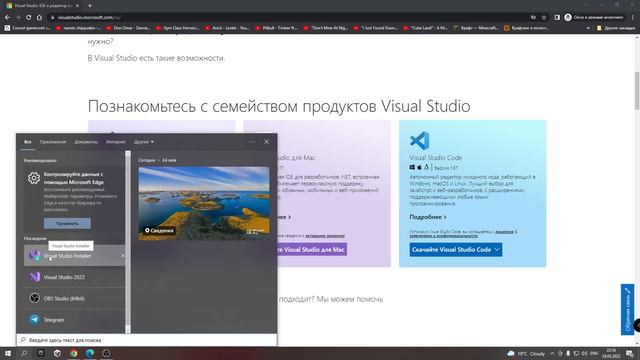This screenshot has width=640, height=360.
Task: Open the notification center icon
Action: tap(629, 353)
